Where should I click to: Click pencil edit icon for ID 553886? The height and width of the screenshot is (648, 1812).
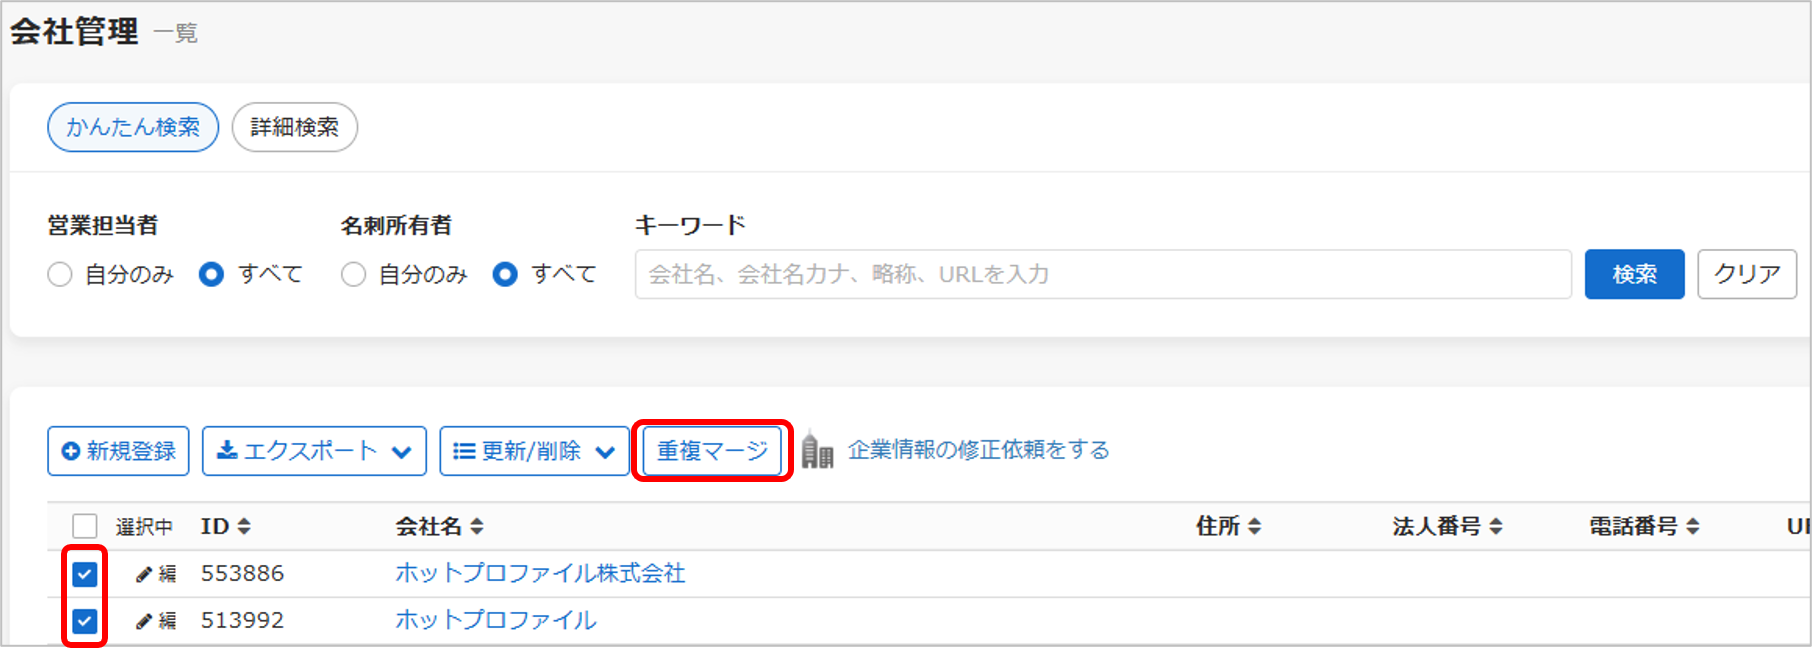click(x=144, y=574)
